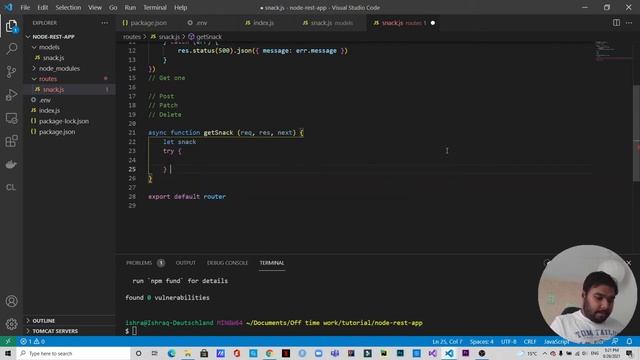
Task: Open editor More Actions ellipsis
Action: (x=629, y=23)
